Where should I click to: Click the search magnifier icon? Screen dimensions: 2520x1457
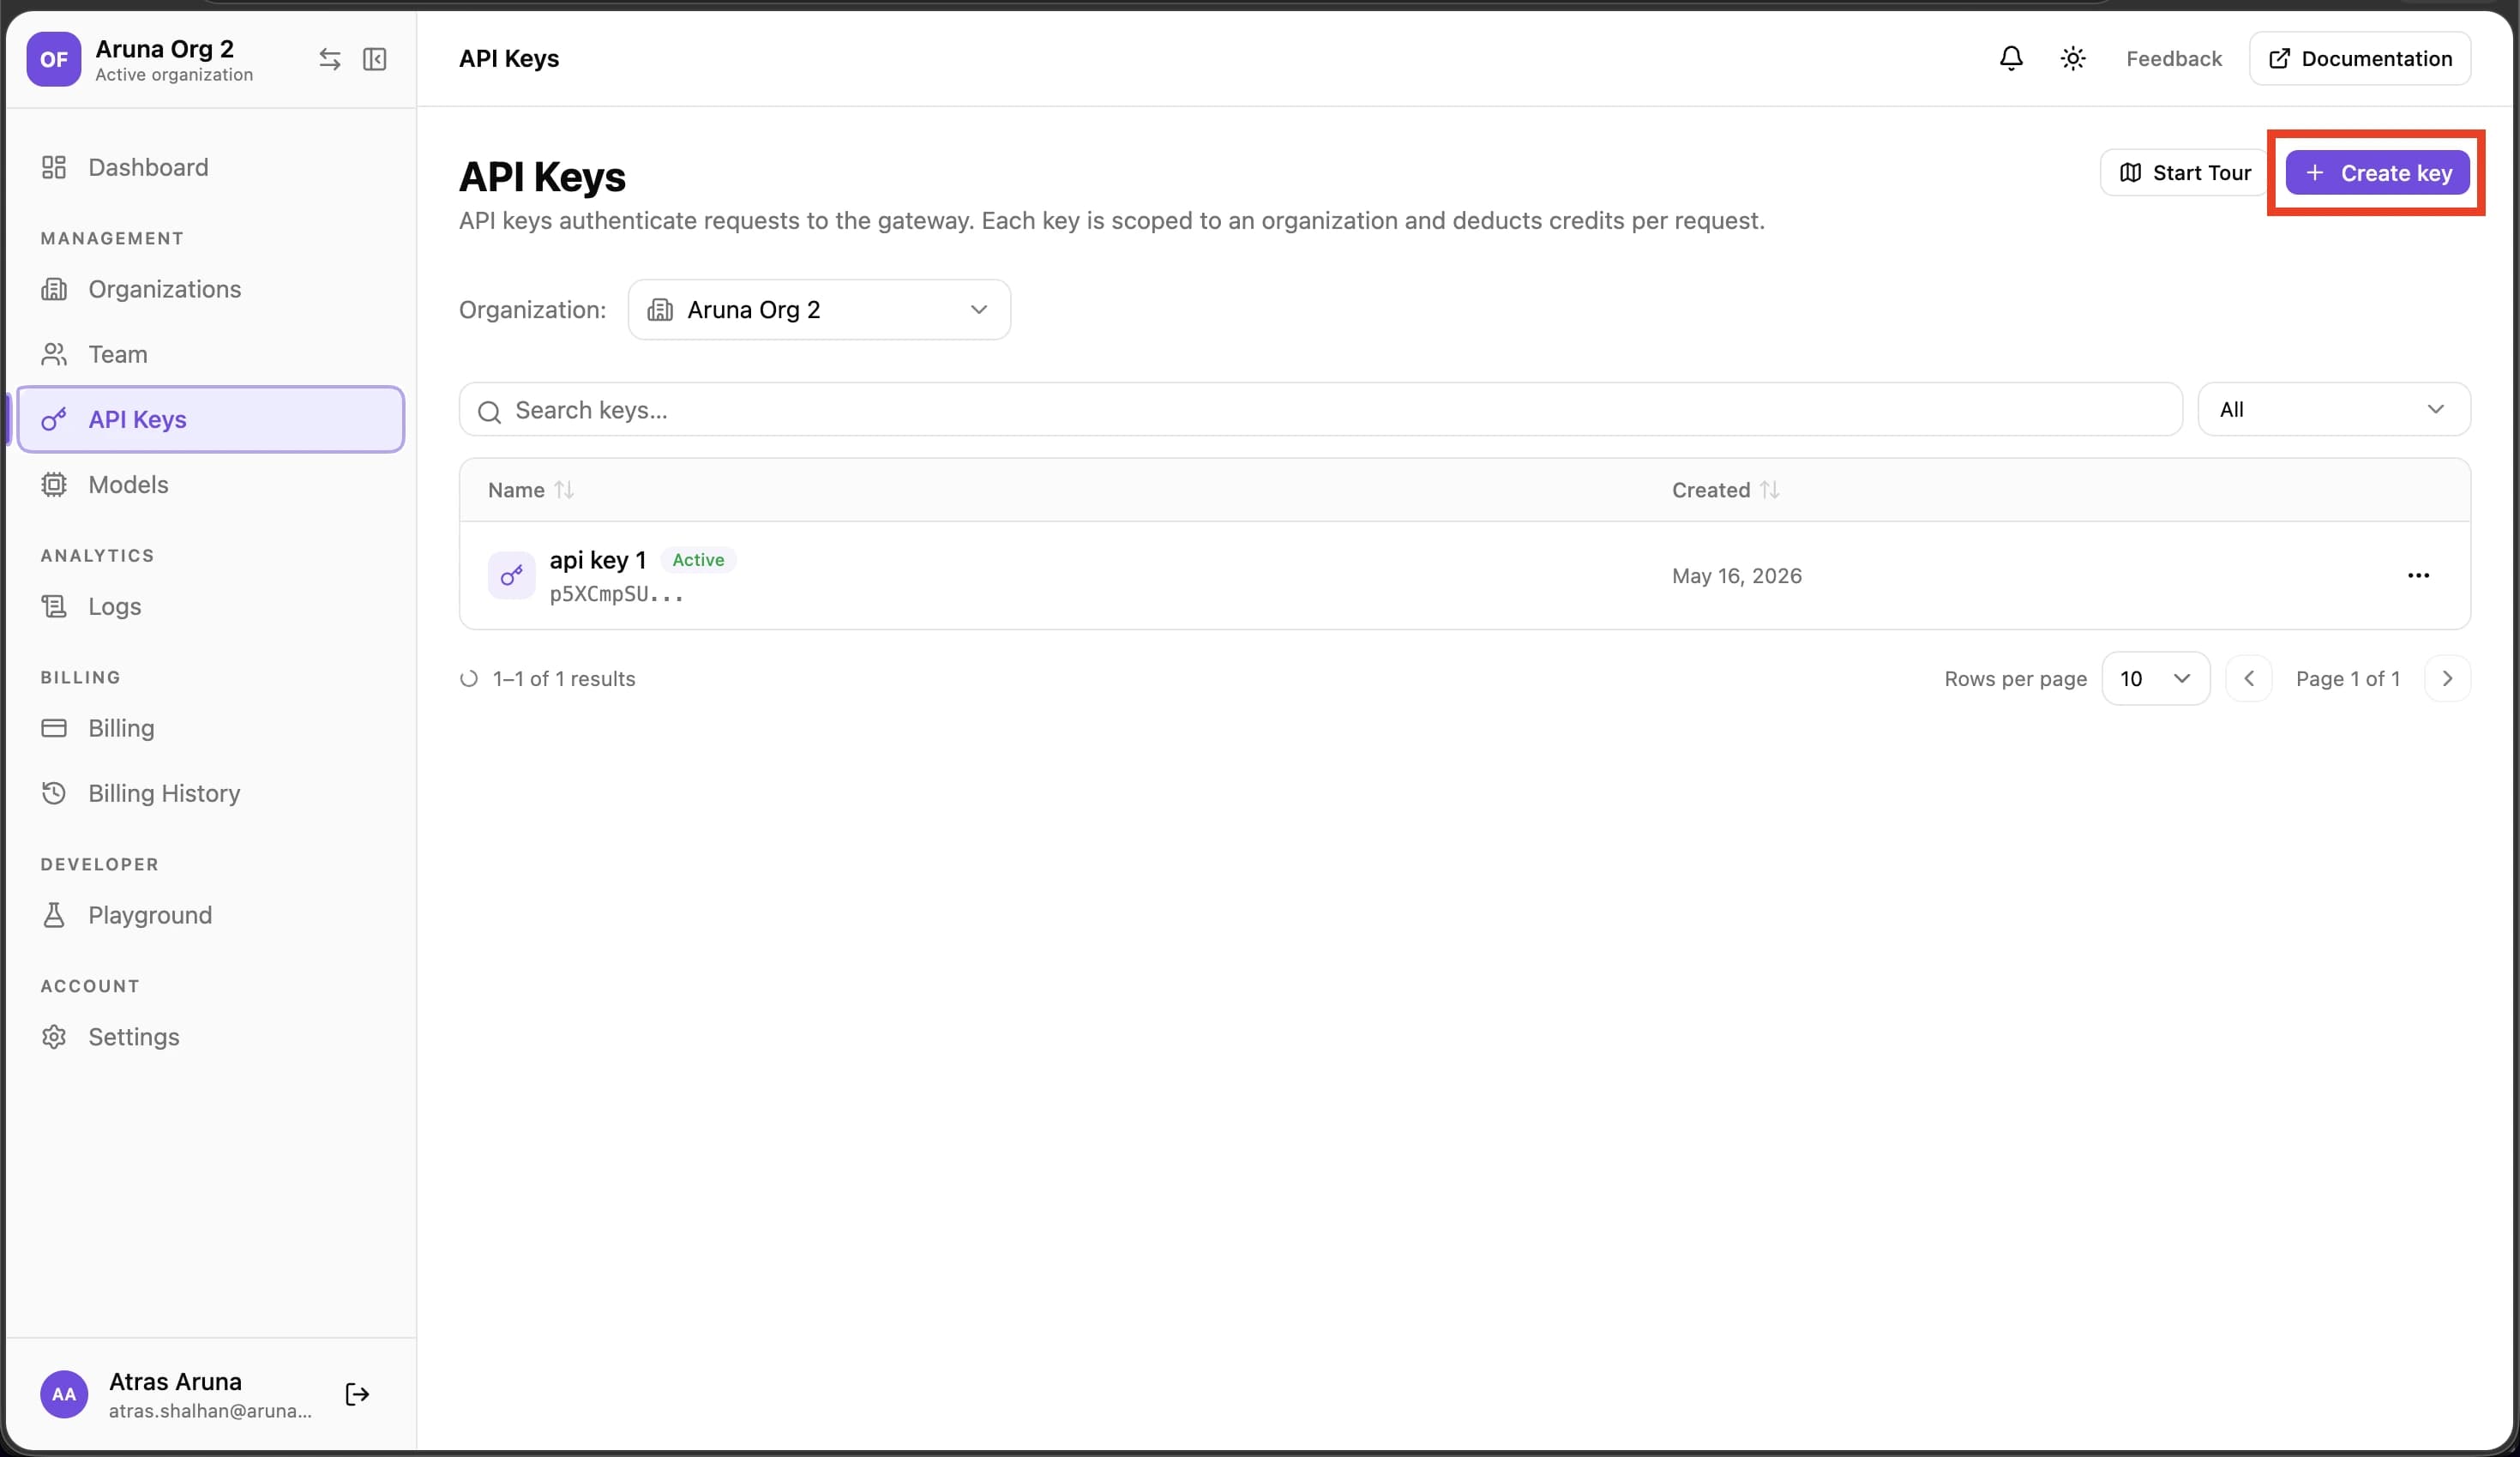tap(489, 411)
